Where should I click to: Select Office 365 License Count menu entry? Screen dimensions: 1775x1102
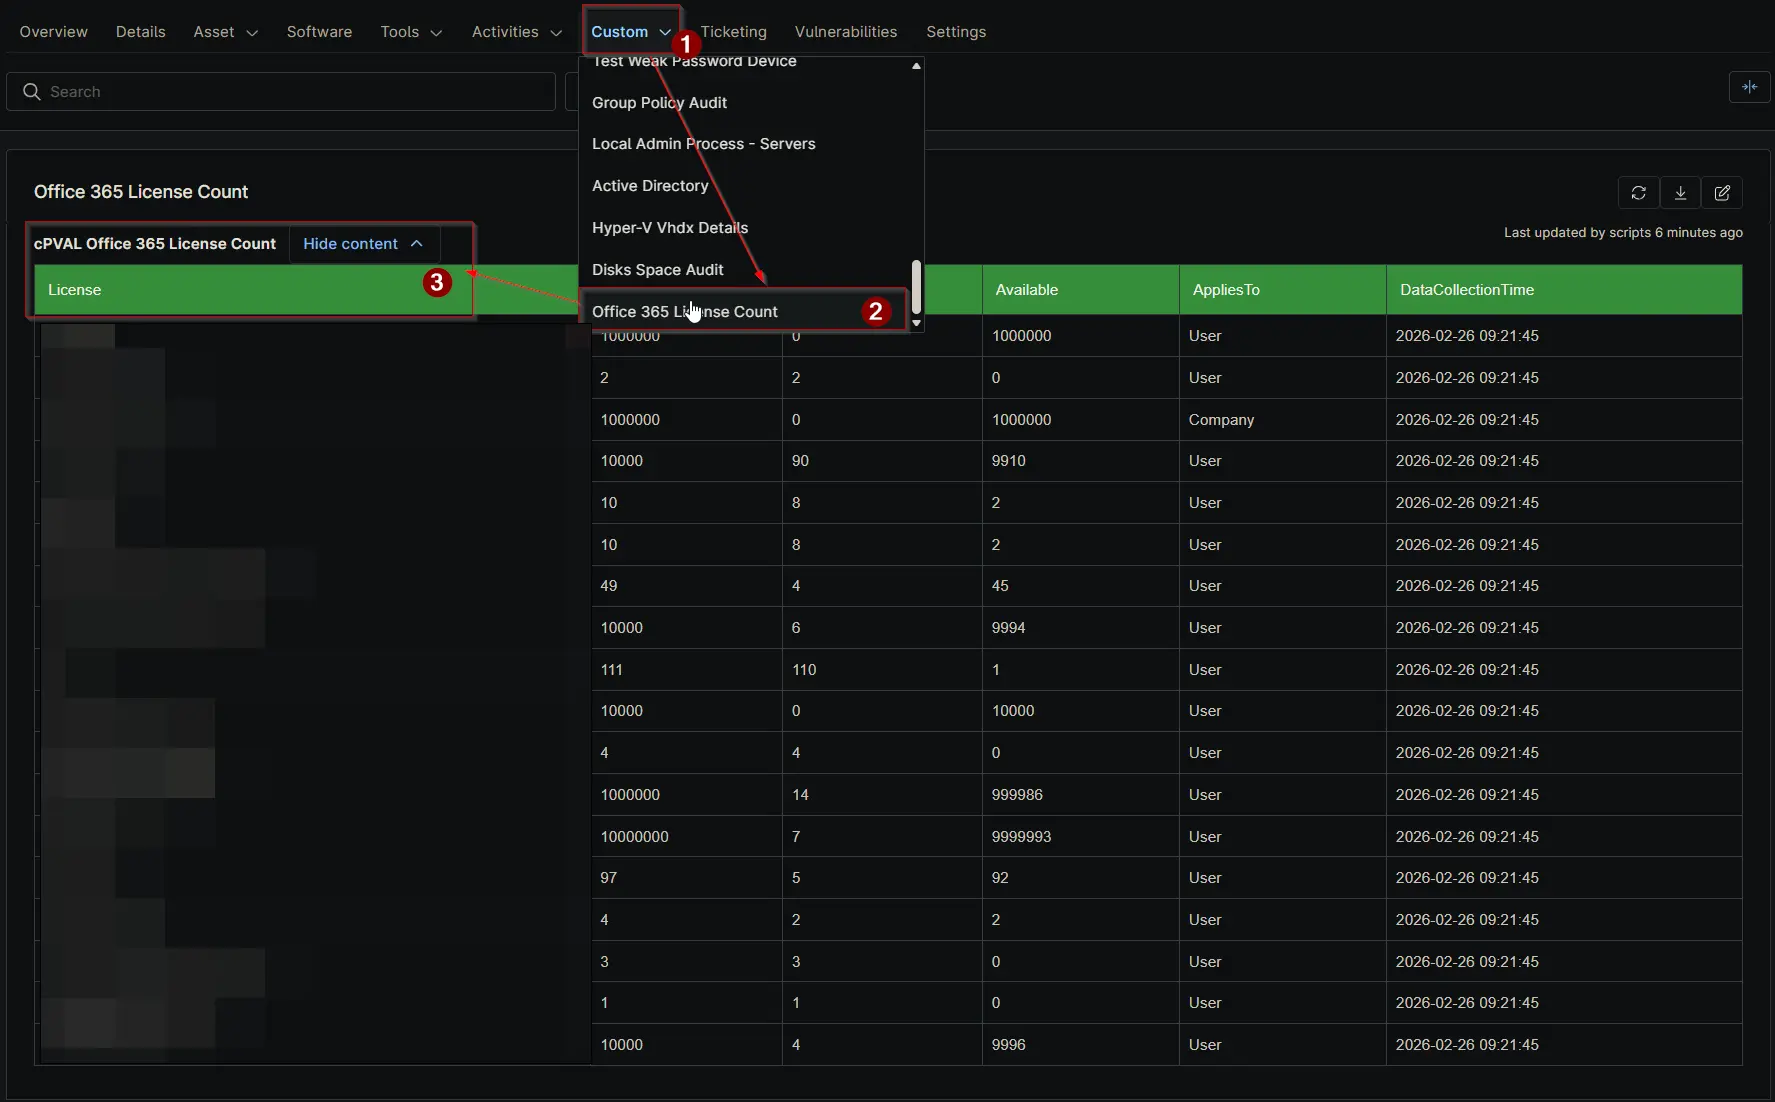685,312
